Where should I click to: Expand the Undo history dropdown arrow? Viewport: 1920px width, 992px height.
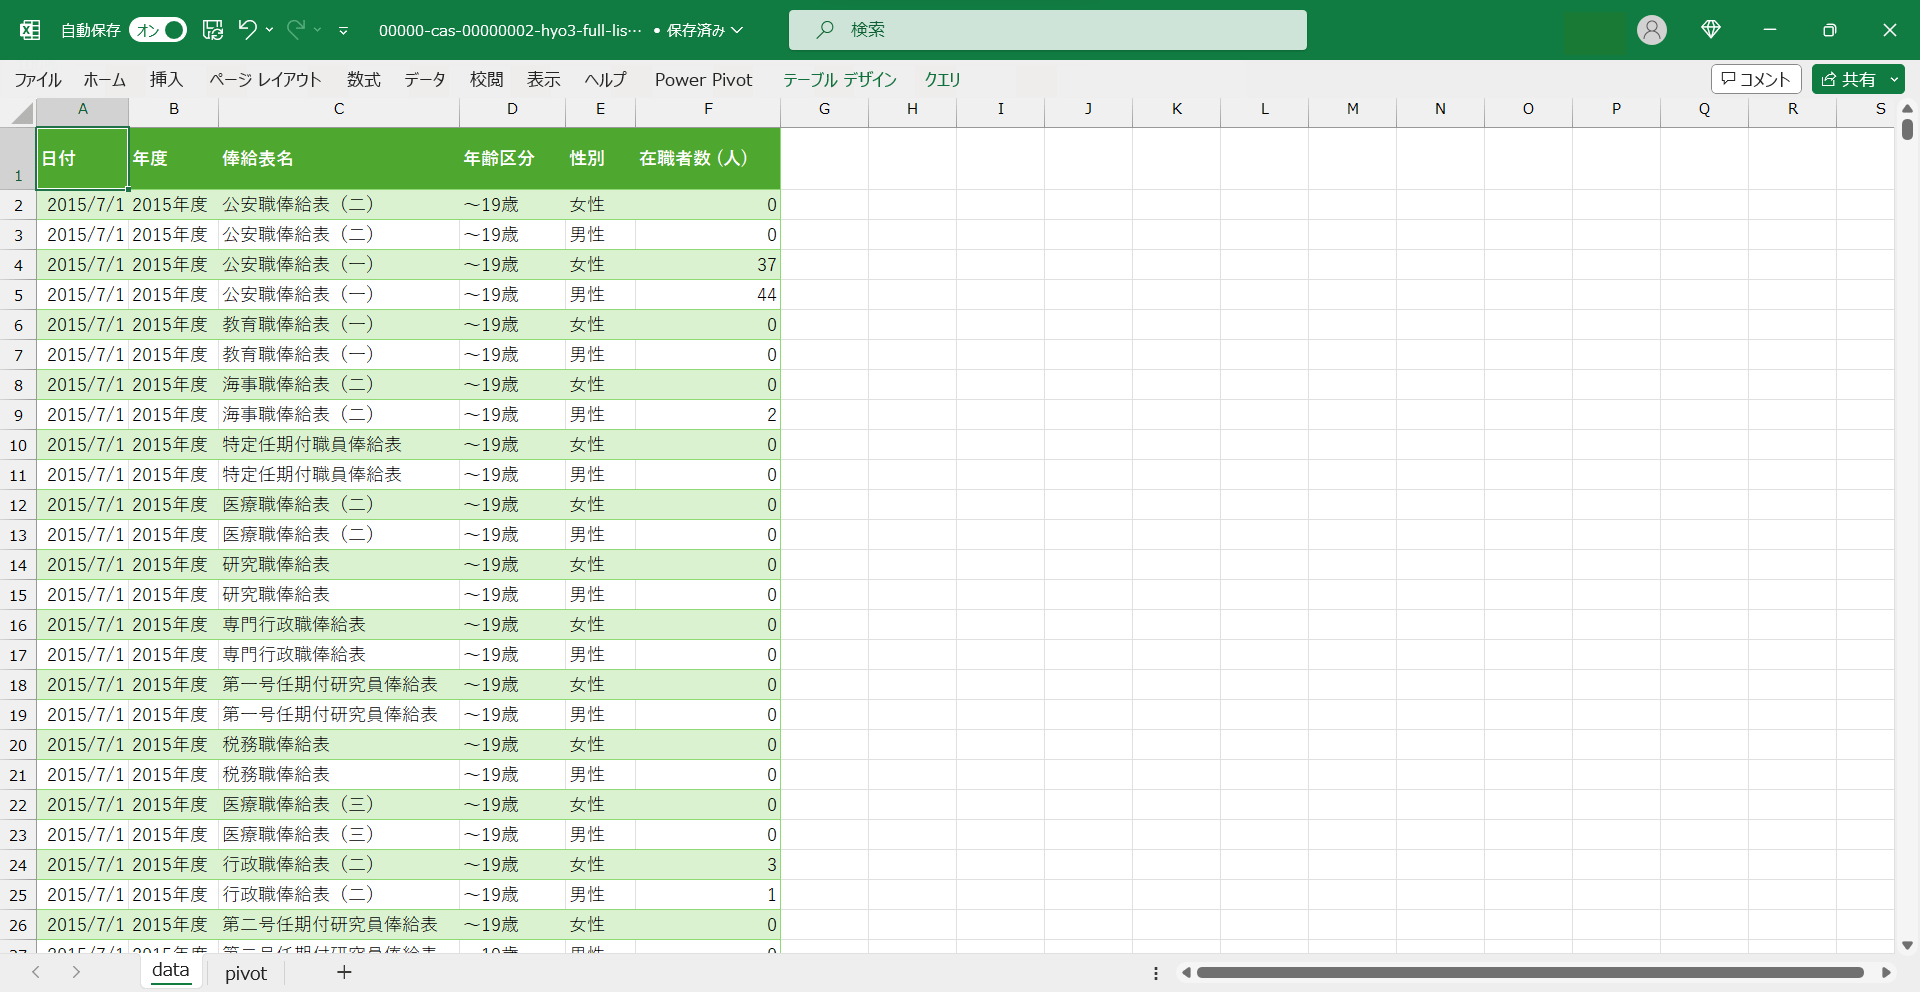[270, 30]
